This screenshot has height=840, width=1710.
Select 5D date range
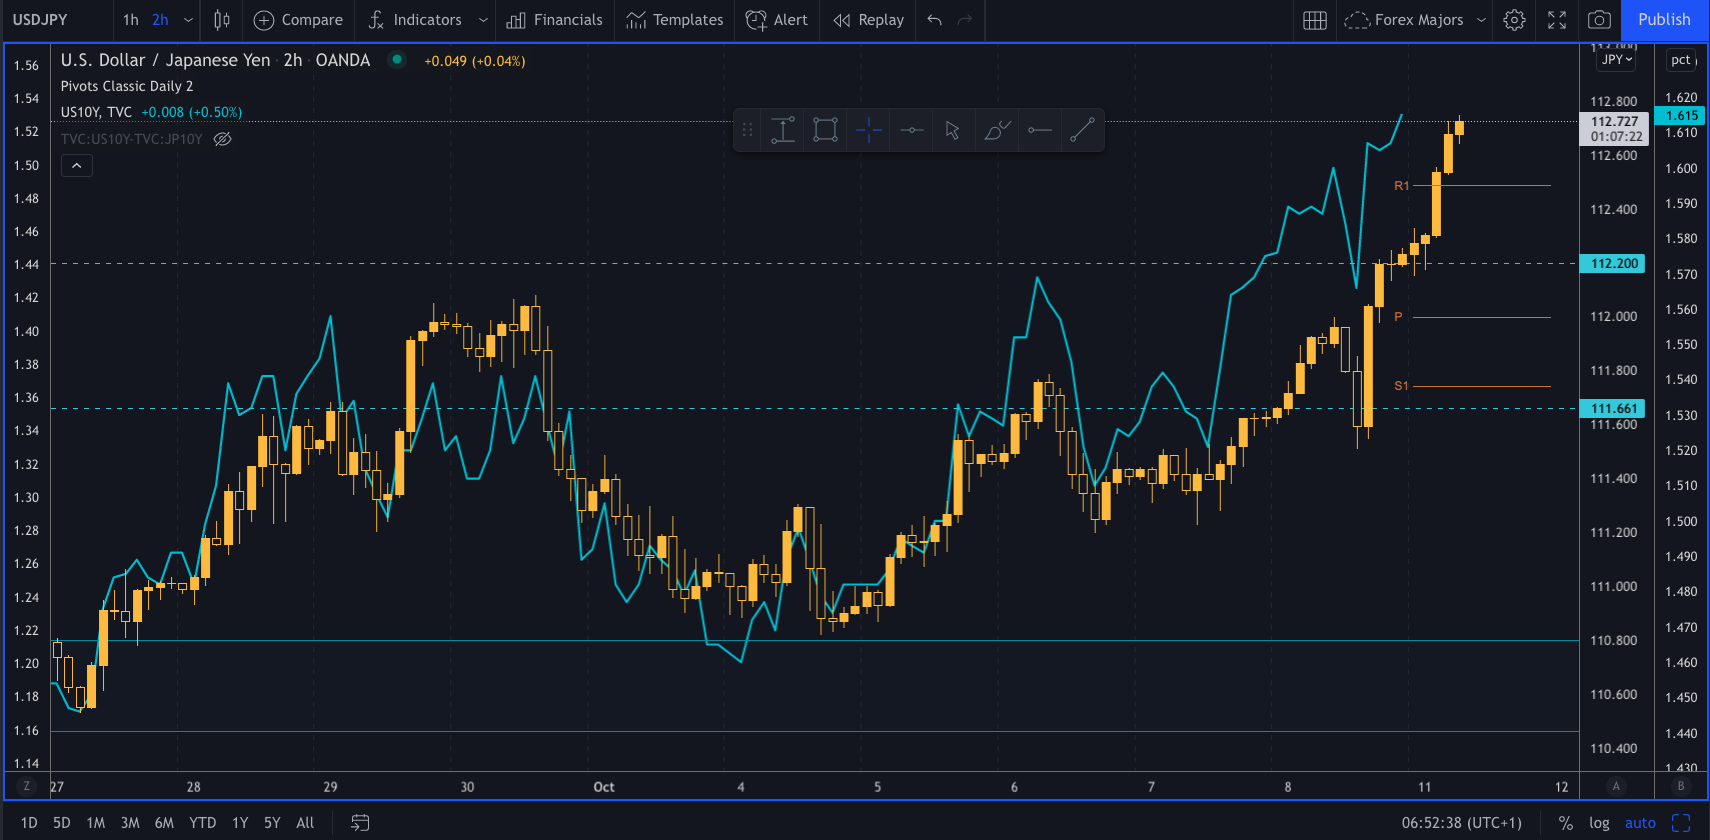pyautogui.click(x=62, y=823)
